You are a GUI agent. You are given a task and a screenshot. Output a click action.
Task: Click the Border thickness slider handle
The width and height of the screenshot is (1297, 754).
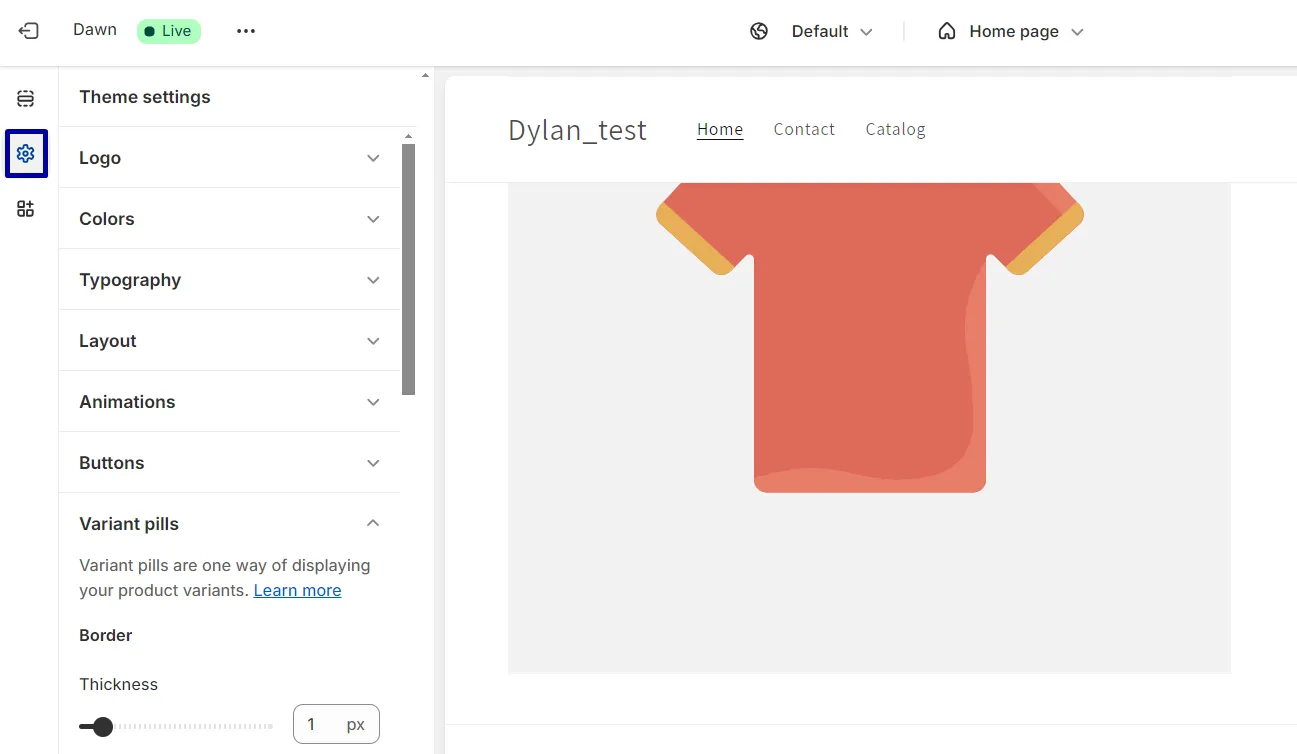(102, 726)
